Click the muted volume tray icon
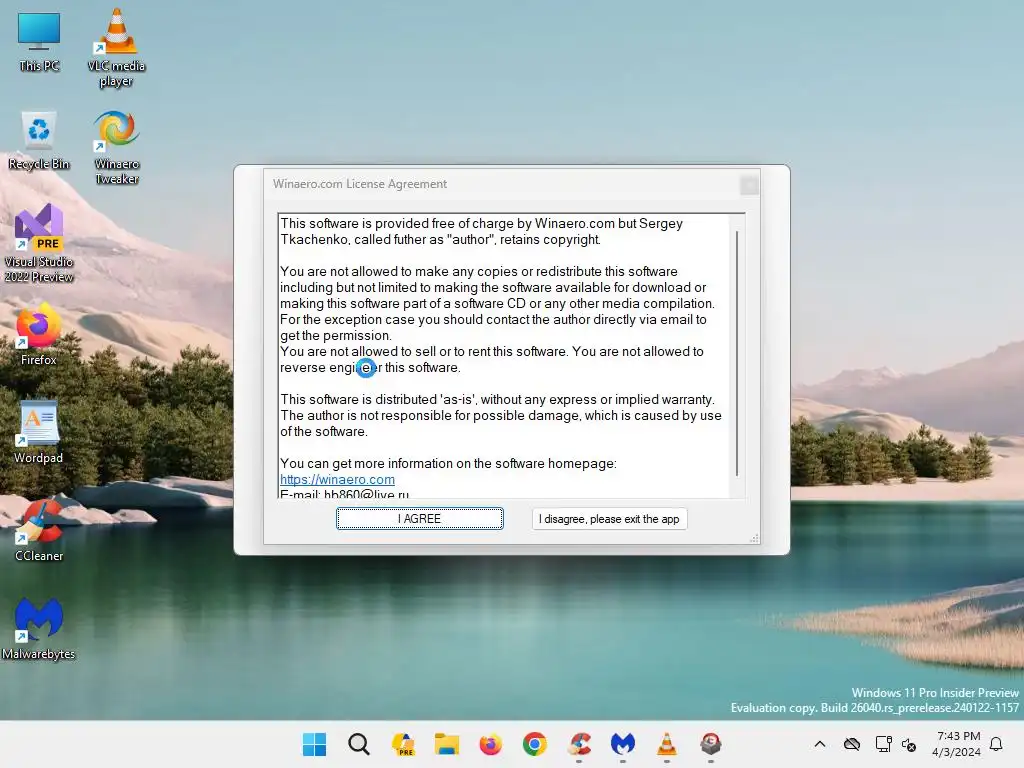Screen dimensions: 1024x768 (908, 744)
